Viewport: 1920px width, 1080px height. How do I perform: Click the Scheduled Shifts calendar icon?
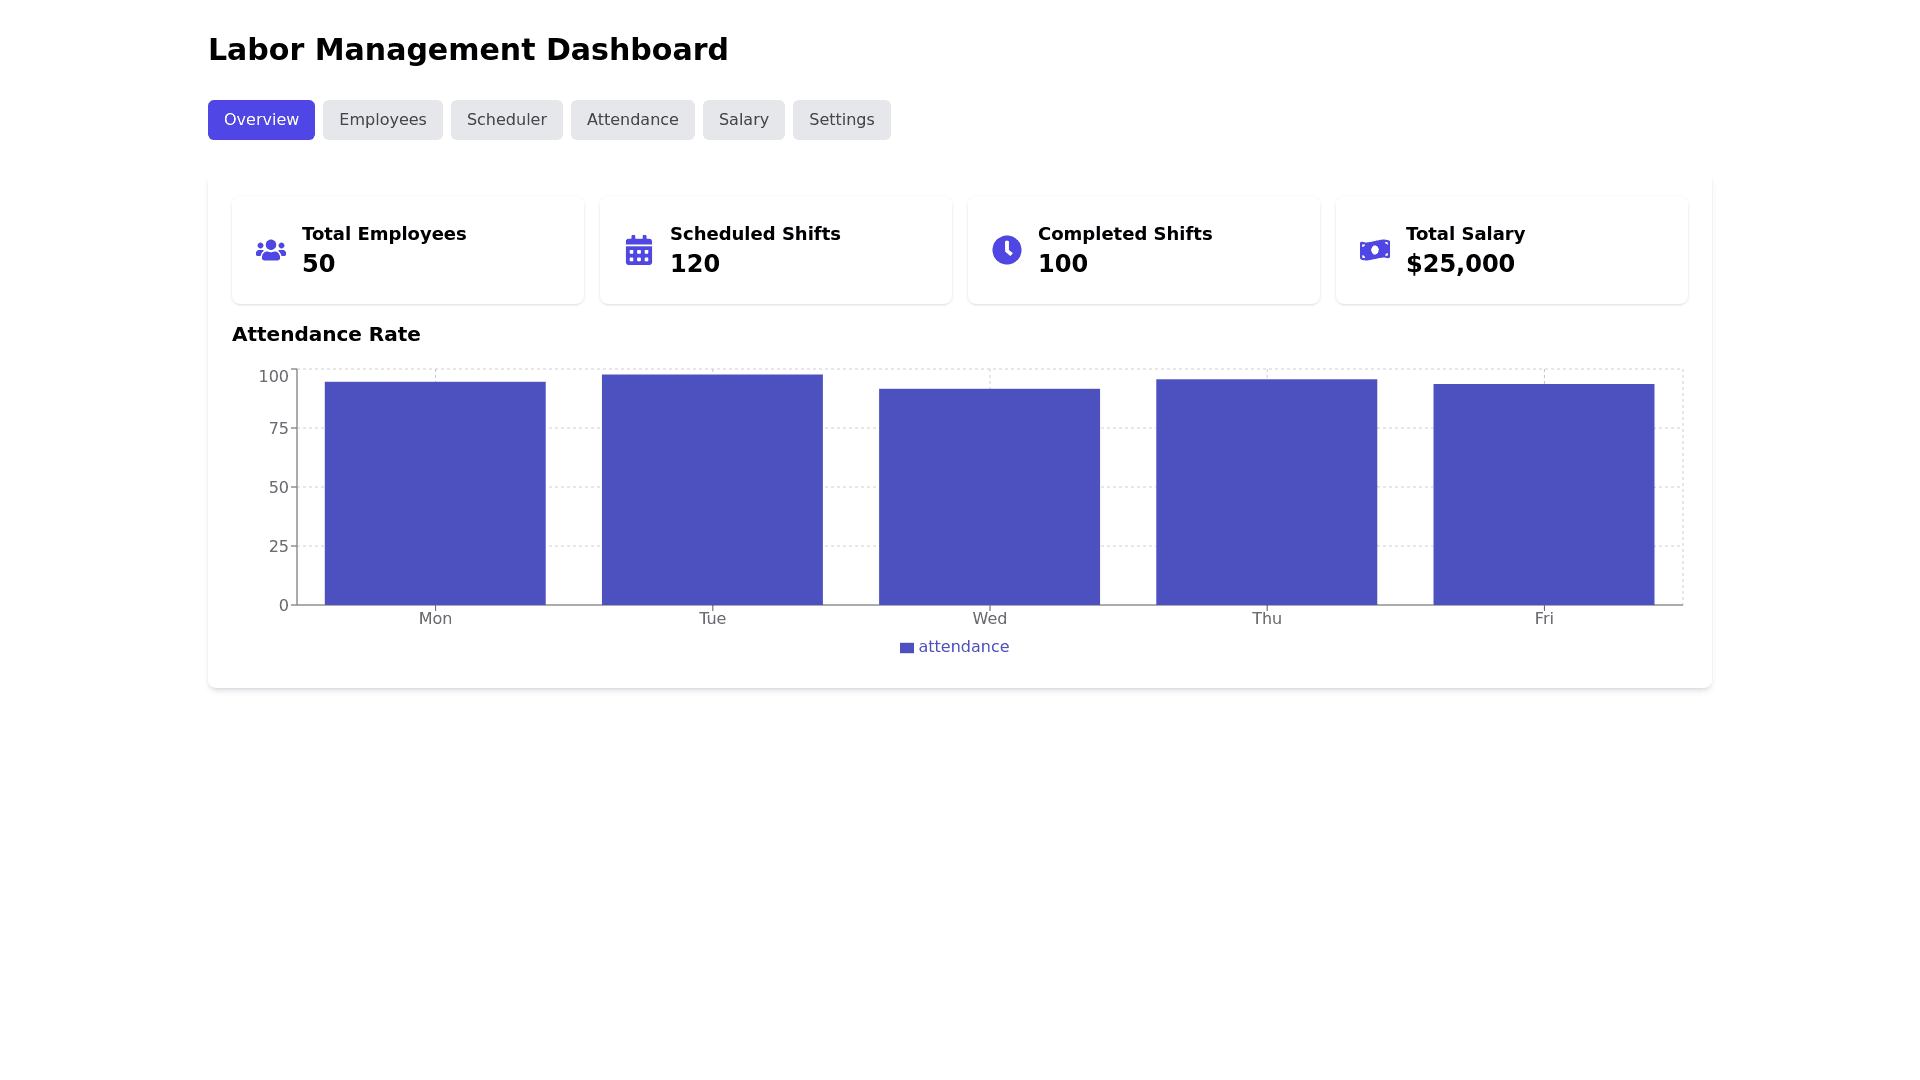tap(638, 250)
